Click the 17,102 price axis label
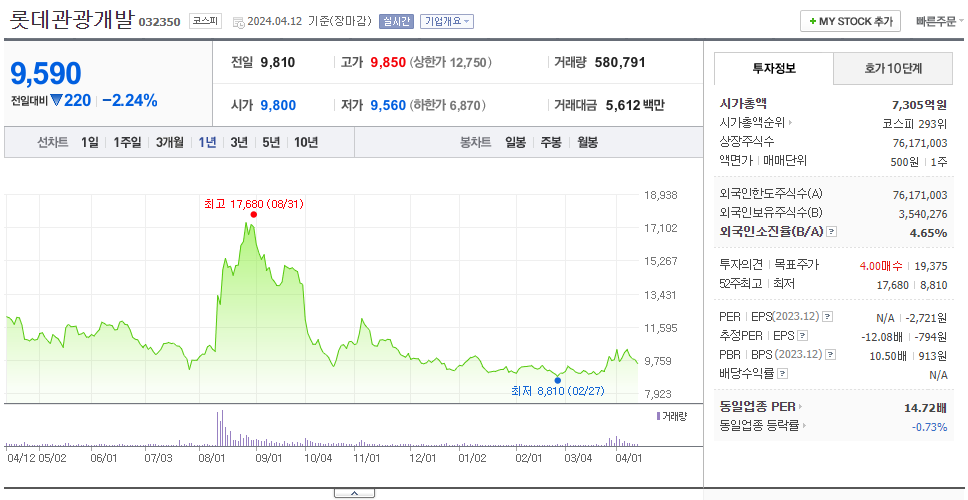The image size is (968, 500). coord(661,228)
